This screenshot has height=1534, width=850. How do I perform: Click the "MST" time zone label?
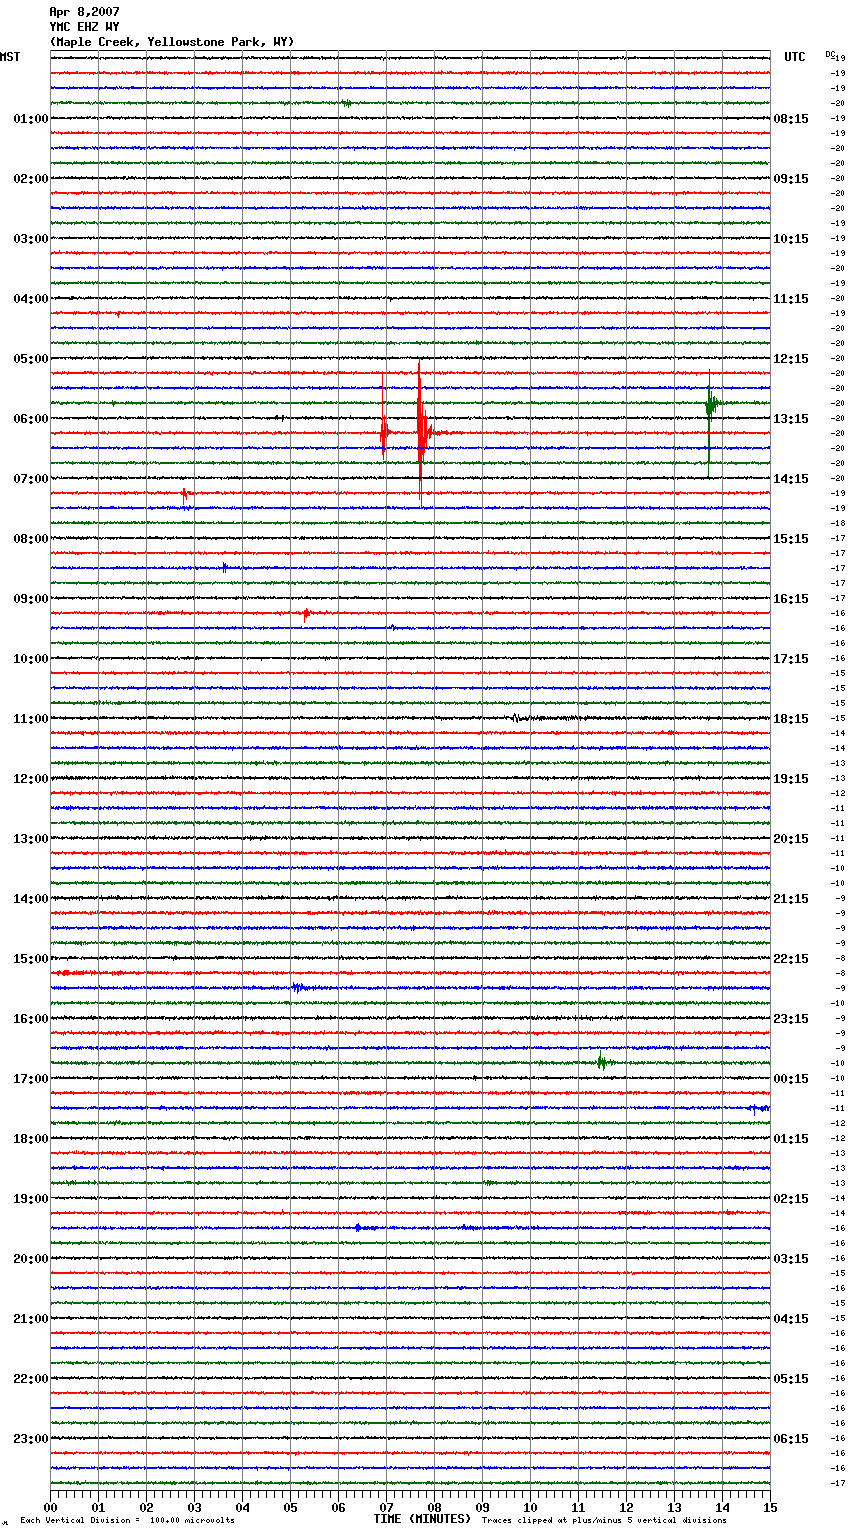(x=10, y=57)
